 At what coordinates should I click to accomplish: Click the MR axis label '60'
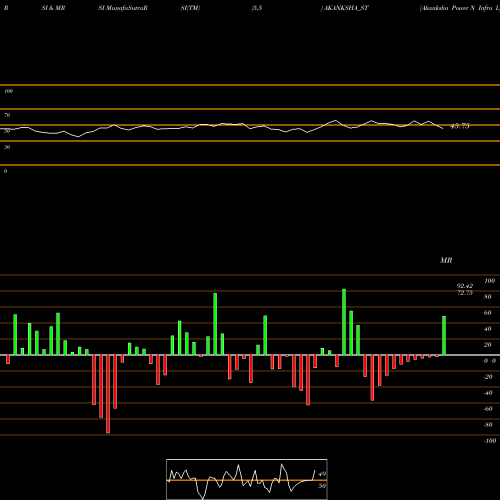pyautogui.click(x=488, y=313)
